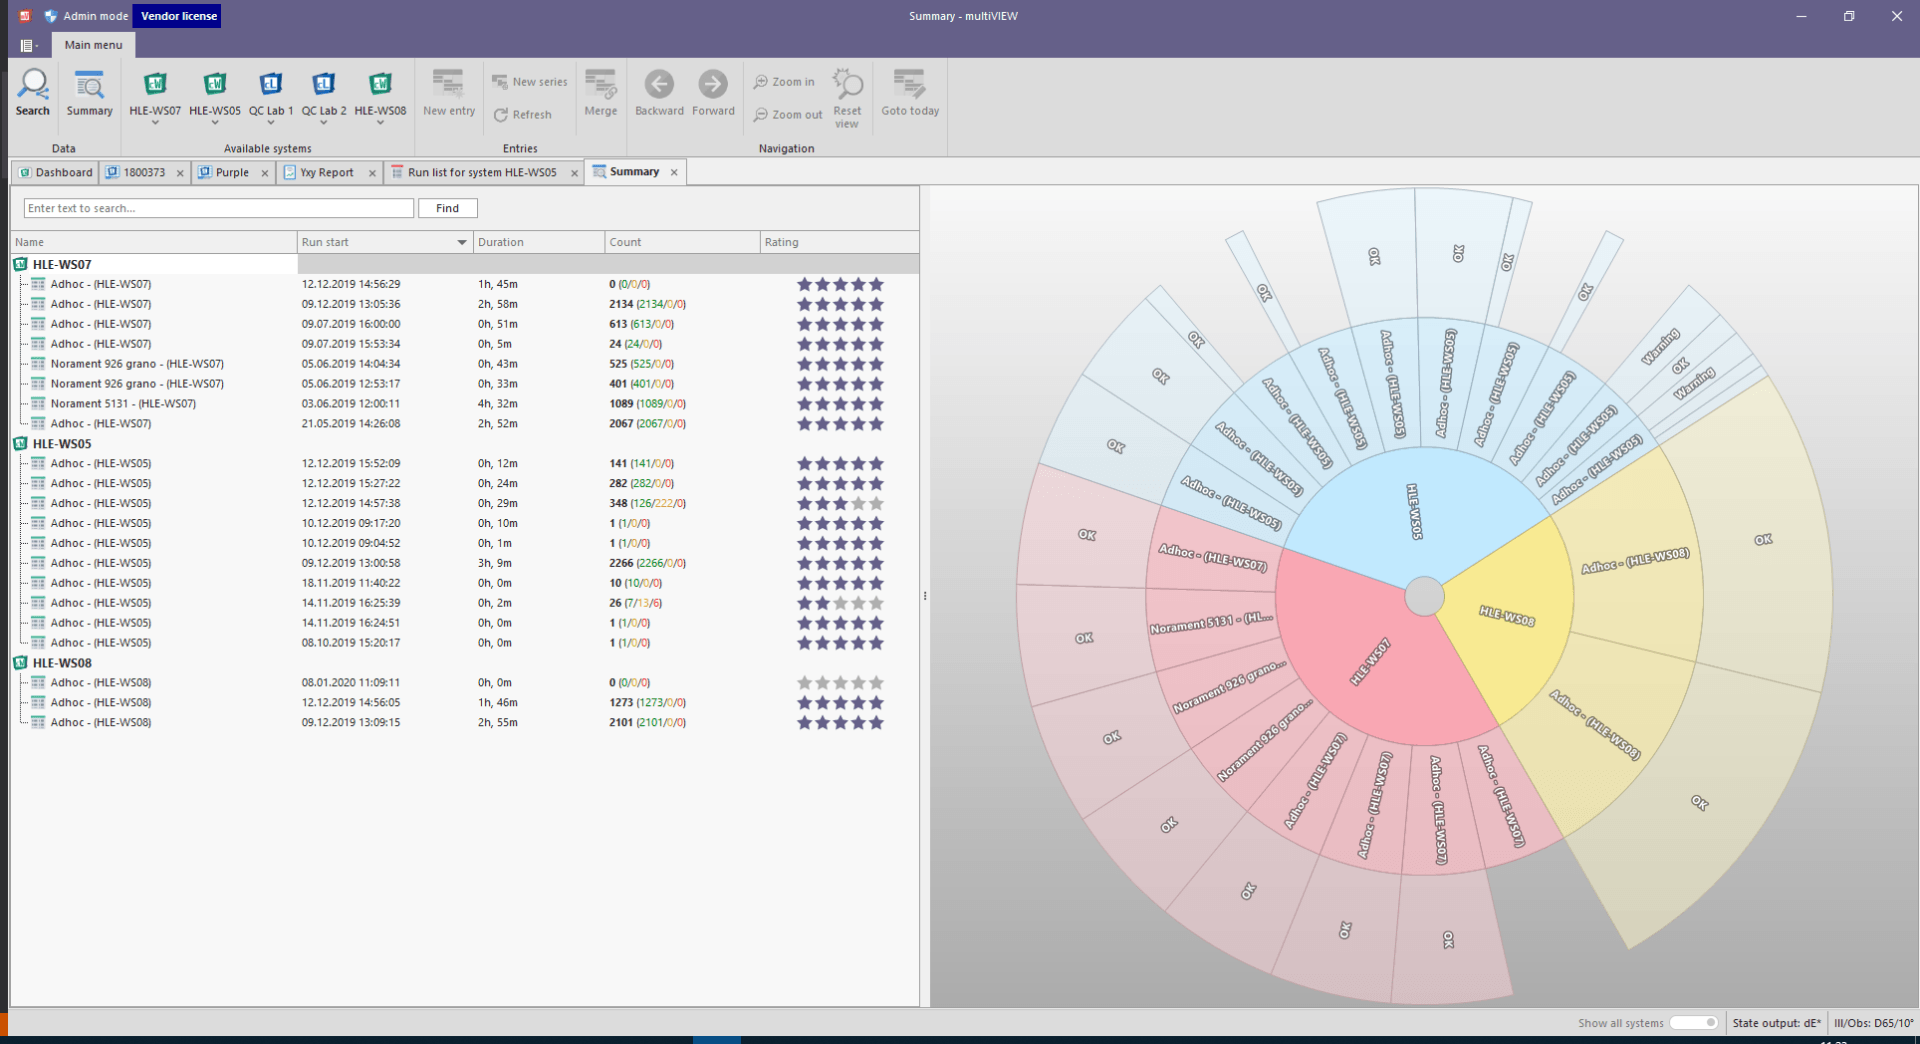Collapse the HLE-WS05 tree group
1920x1044 pixels.
click(20, 443)
